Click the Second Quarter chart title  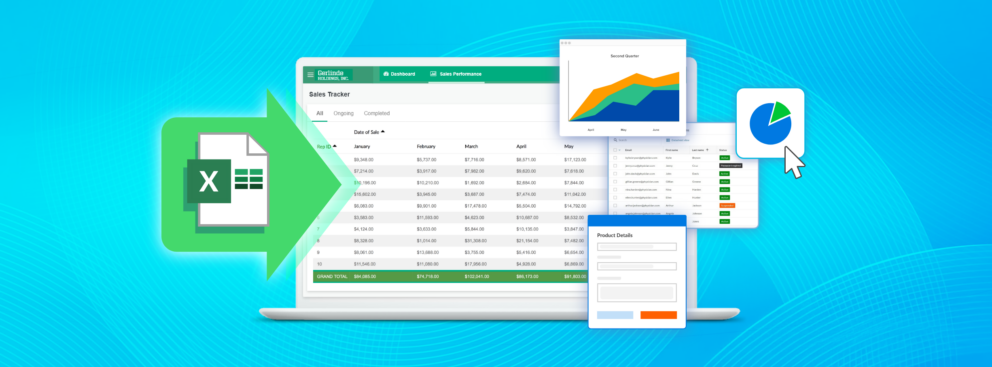tap(624, 56)
